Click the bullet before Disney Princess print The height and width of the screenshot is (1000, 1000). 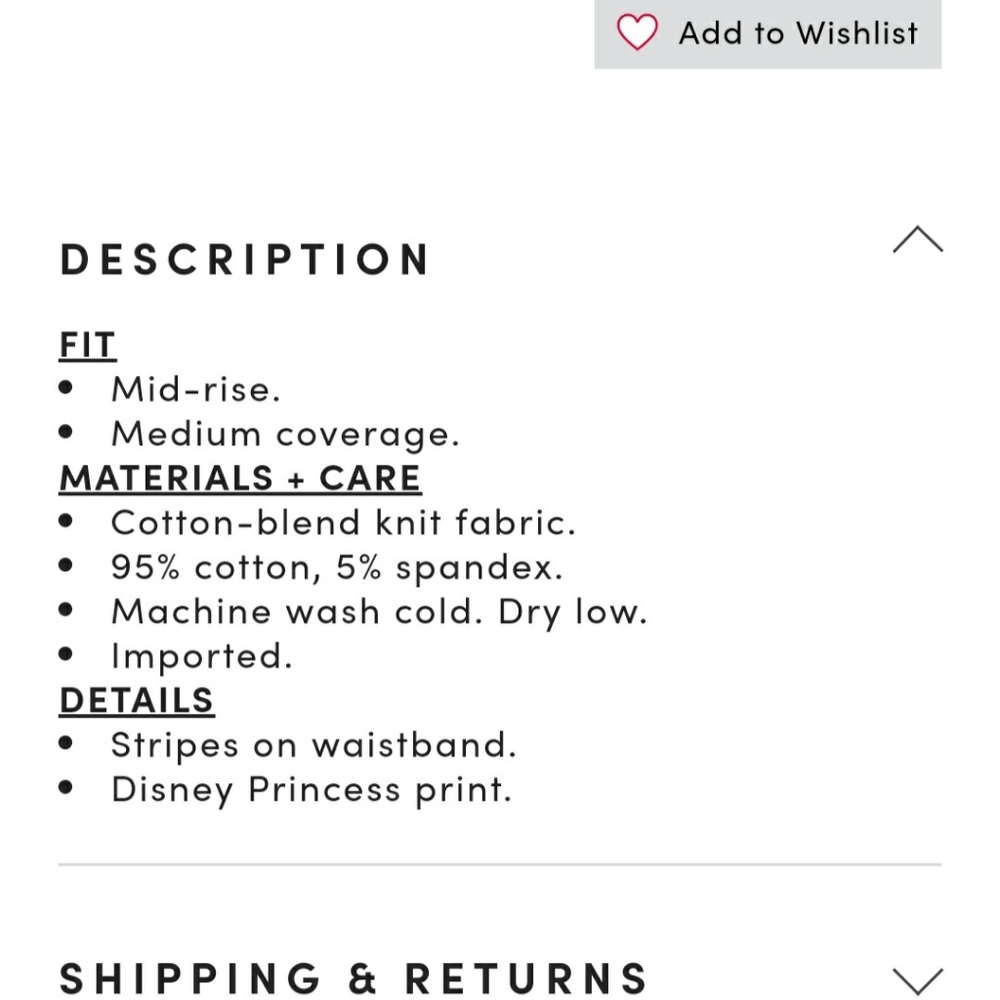(67, 789)
